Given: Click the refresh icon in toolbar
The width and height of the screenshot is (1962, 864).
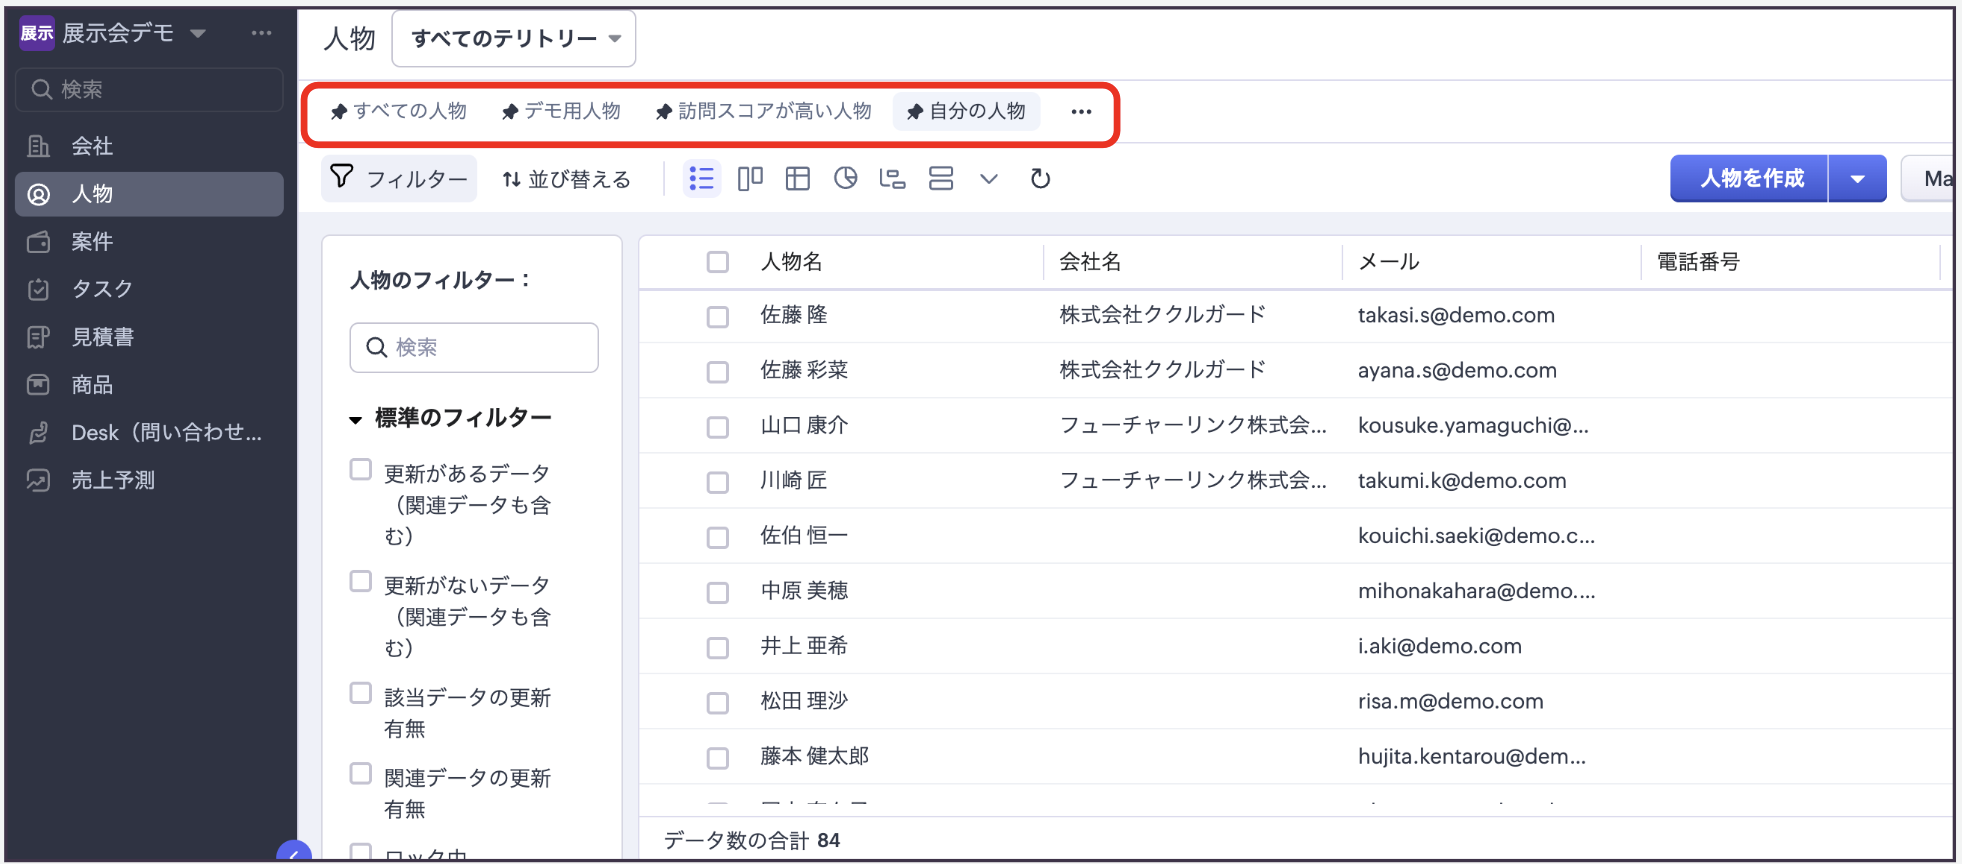Looking at the screenshot, I should pyautogui.click(x=1040, y=179).
